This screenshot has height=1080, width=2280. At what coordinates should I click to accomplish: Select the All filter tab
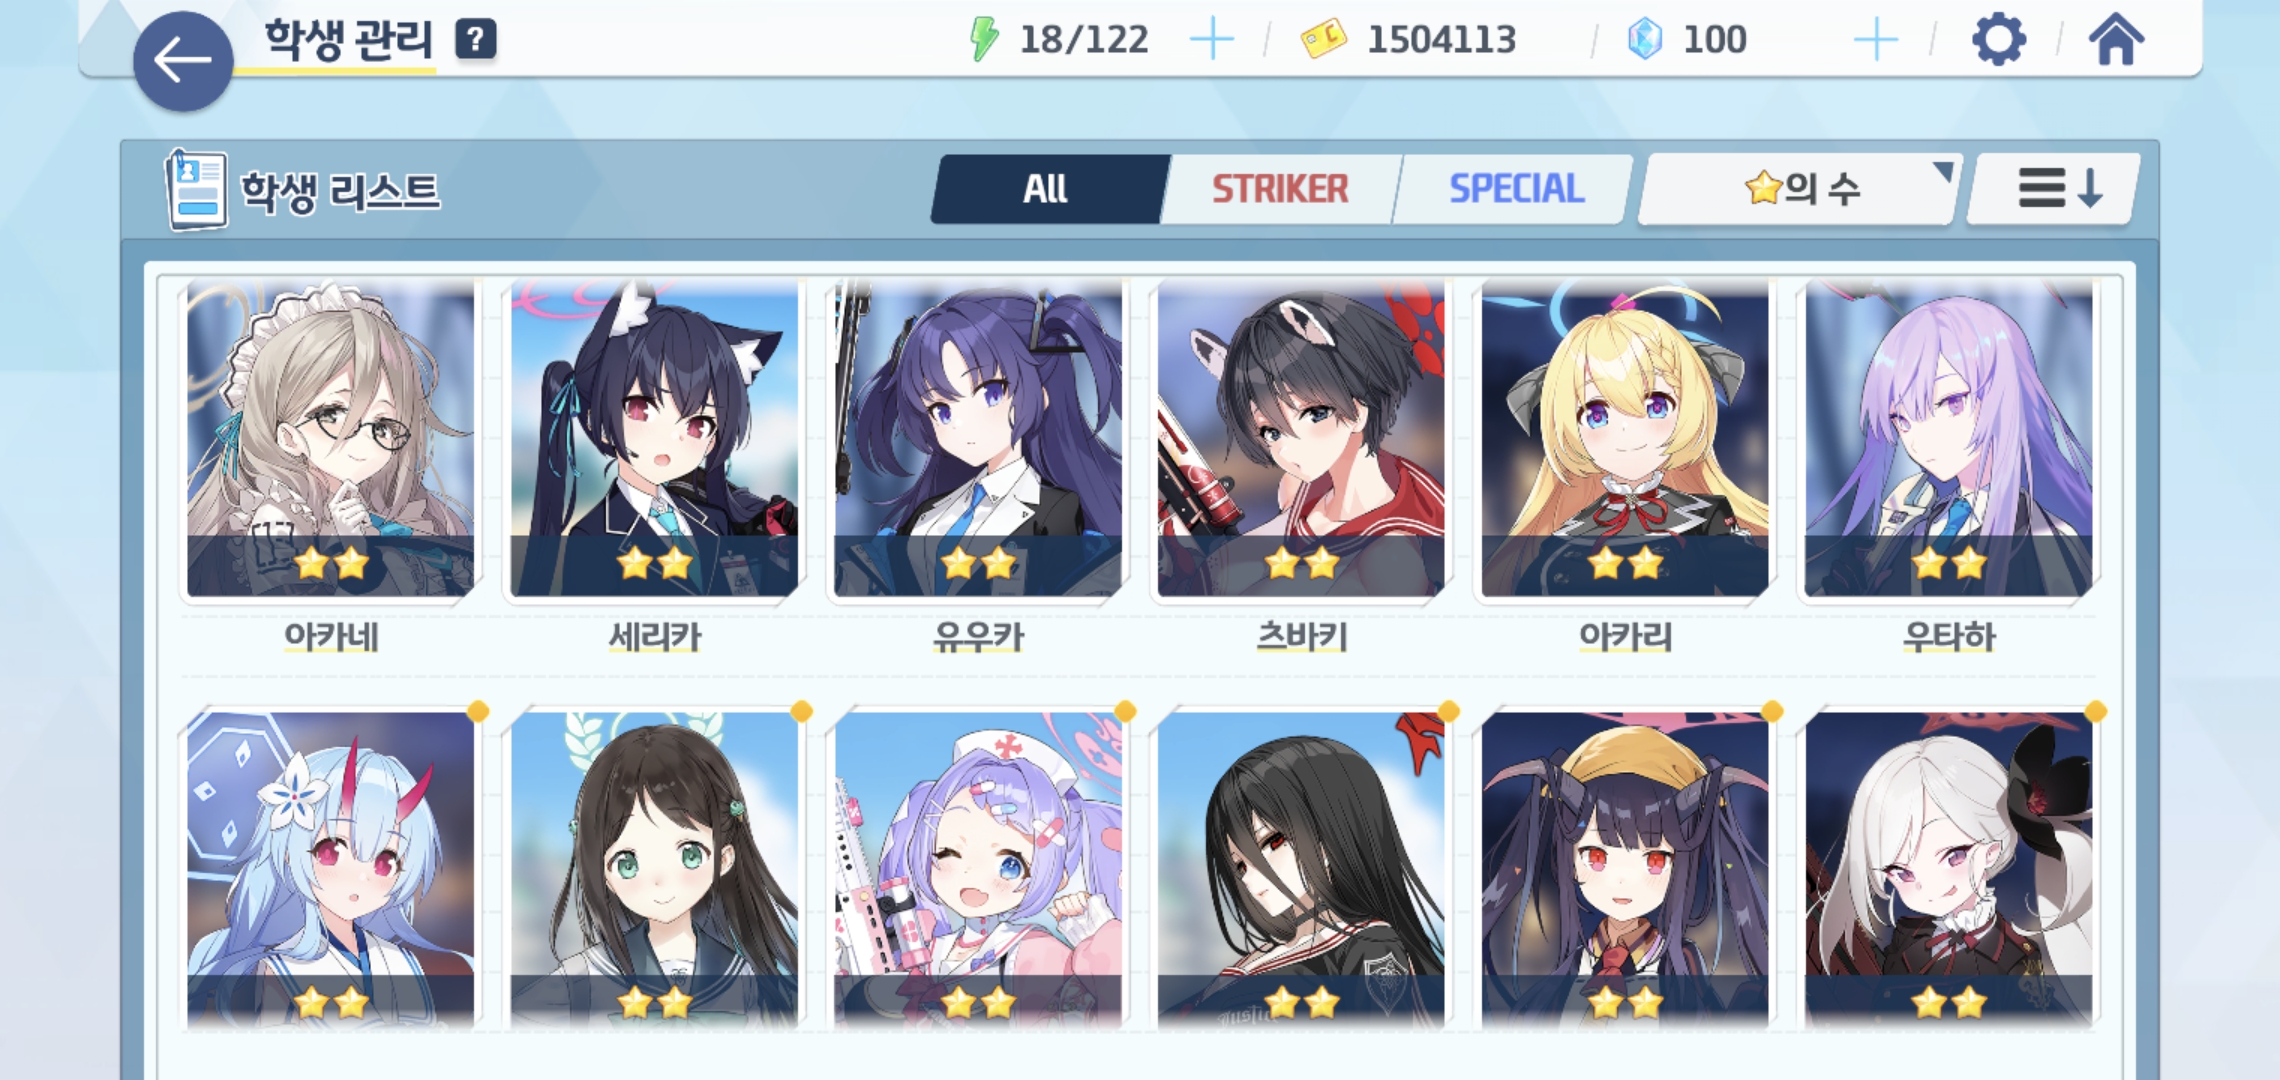[x=1046, y=189]
